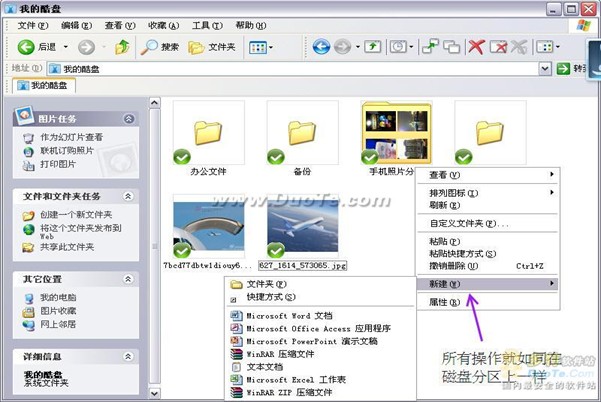Collapse the 详细信息 panel
The width and height of the screenshot is (601, 402).
[128, 356]
